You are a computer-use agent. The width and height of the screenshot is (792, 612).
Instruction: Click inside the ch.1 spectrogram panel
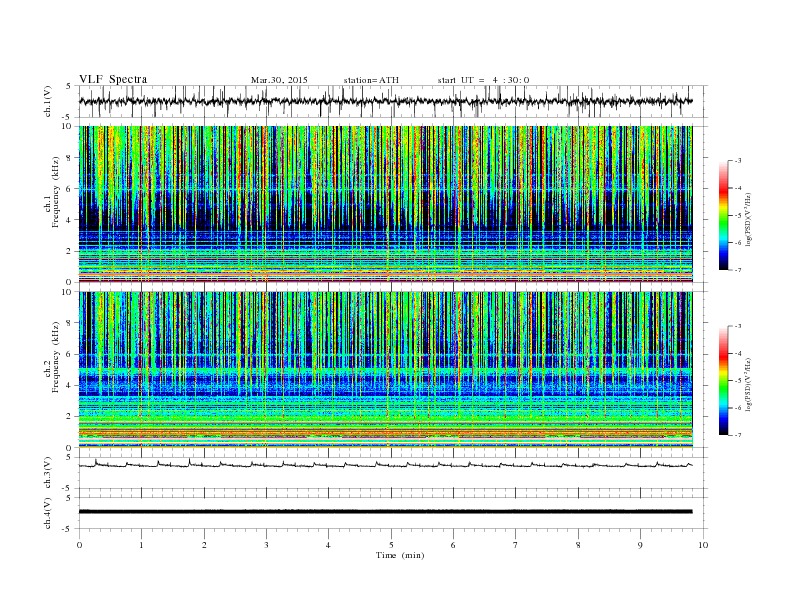coord(385,204)
